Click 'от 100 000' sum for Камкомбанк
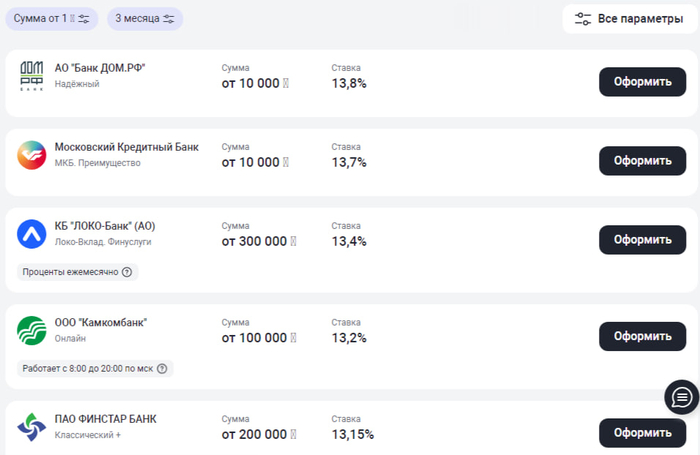This screenshot has height=455, width=700. (x=258, y=338)
